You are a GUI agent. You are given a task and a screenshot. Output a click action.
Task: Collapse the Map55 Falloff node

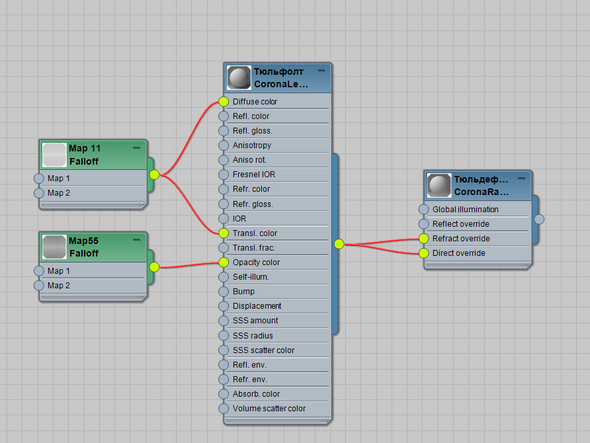[x=137, y=240]
